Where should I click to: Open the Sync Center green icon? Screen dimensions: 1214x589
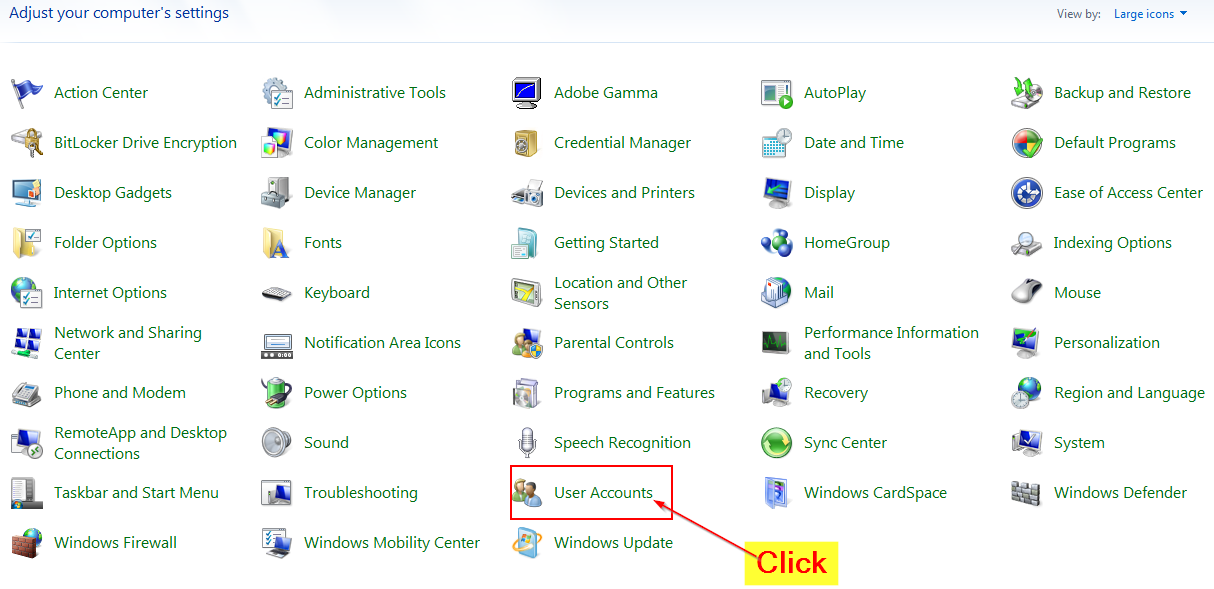coord(777,443)
